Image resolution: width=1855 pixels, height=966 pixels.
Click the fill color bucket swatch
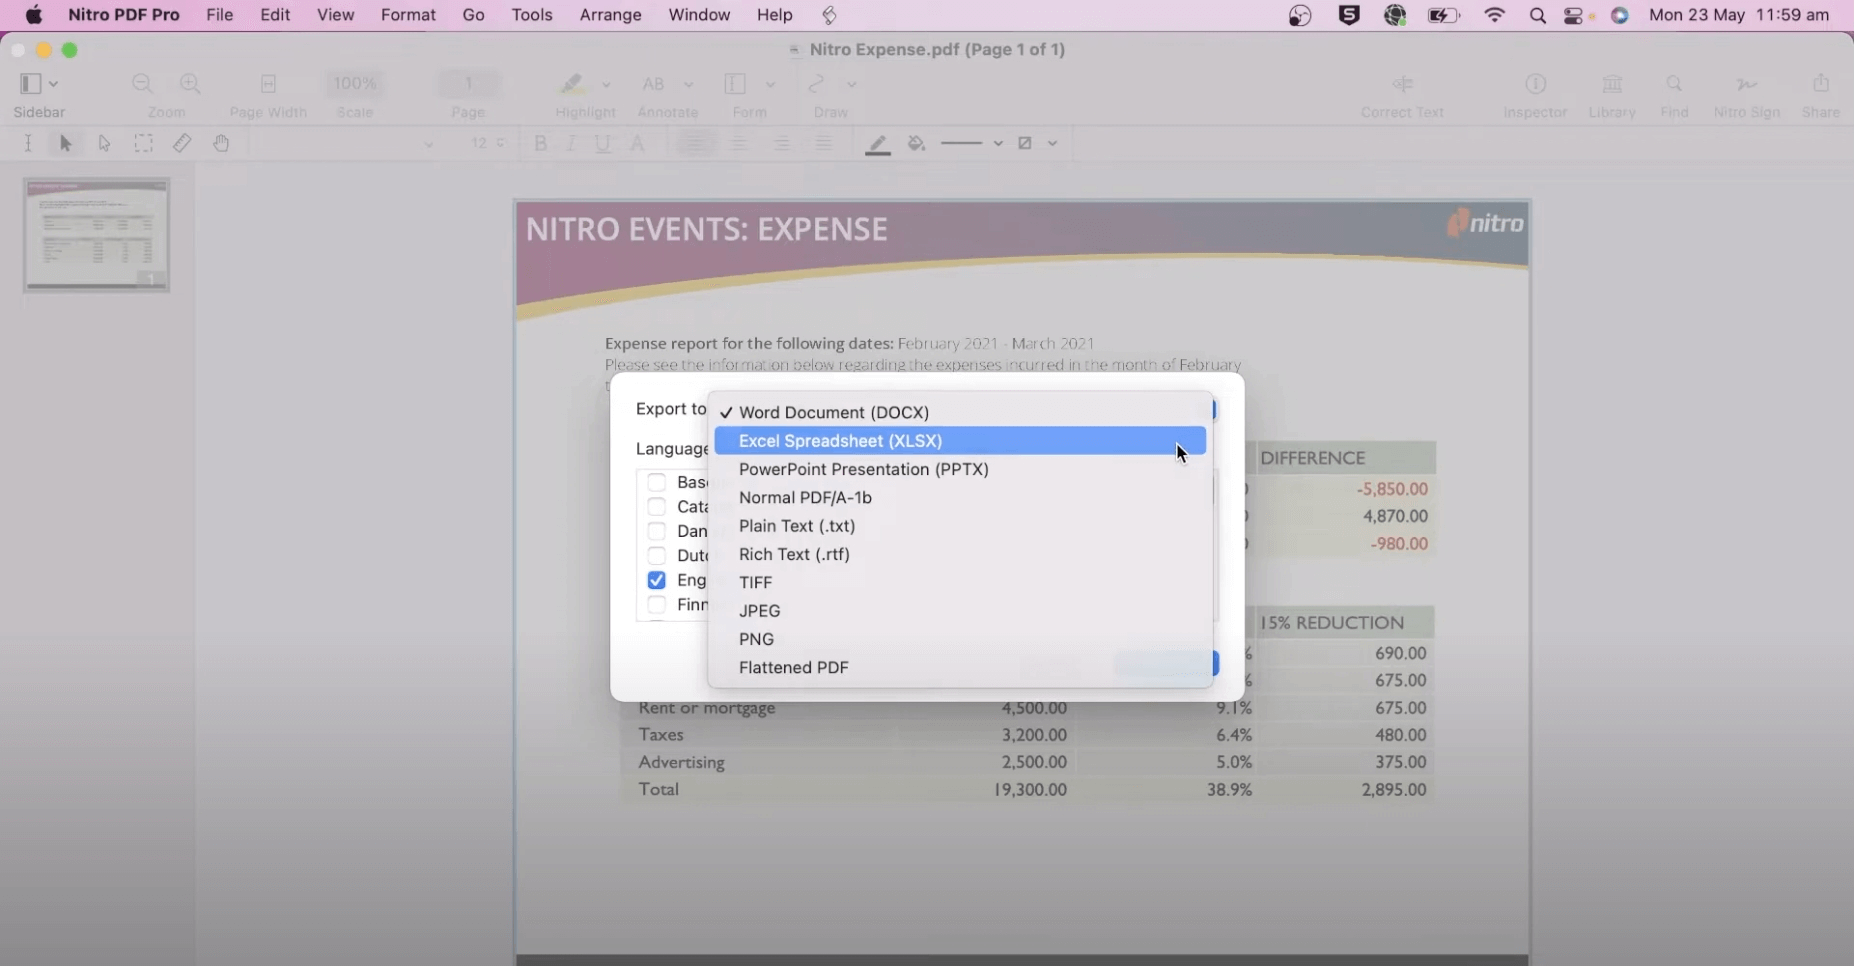pos(916,144)
